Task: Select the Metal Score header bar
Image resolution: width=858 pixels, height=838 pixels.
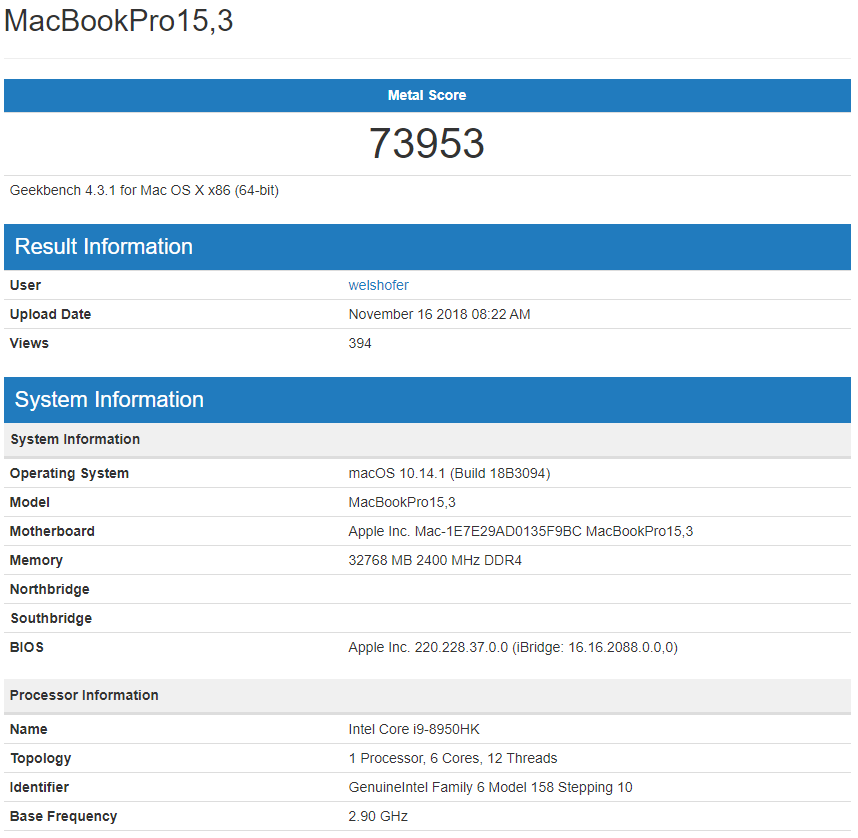Action: (427, 95)
